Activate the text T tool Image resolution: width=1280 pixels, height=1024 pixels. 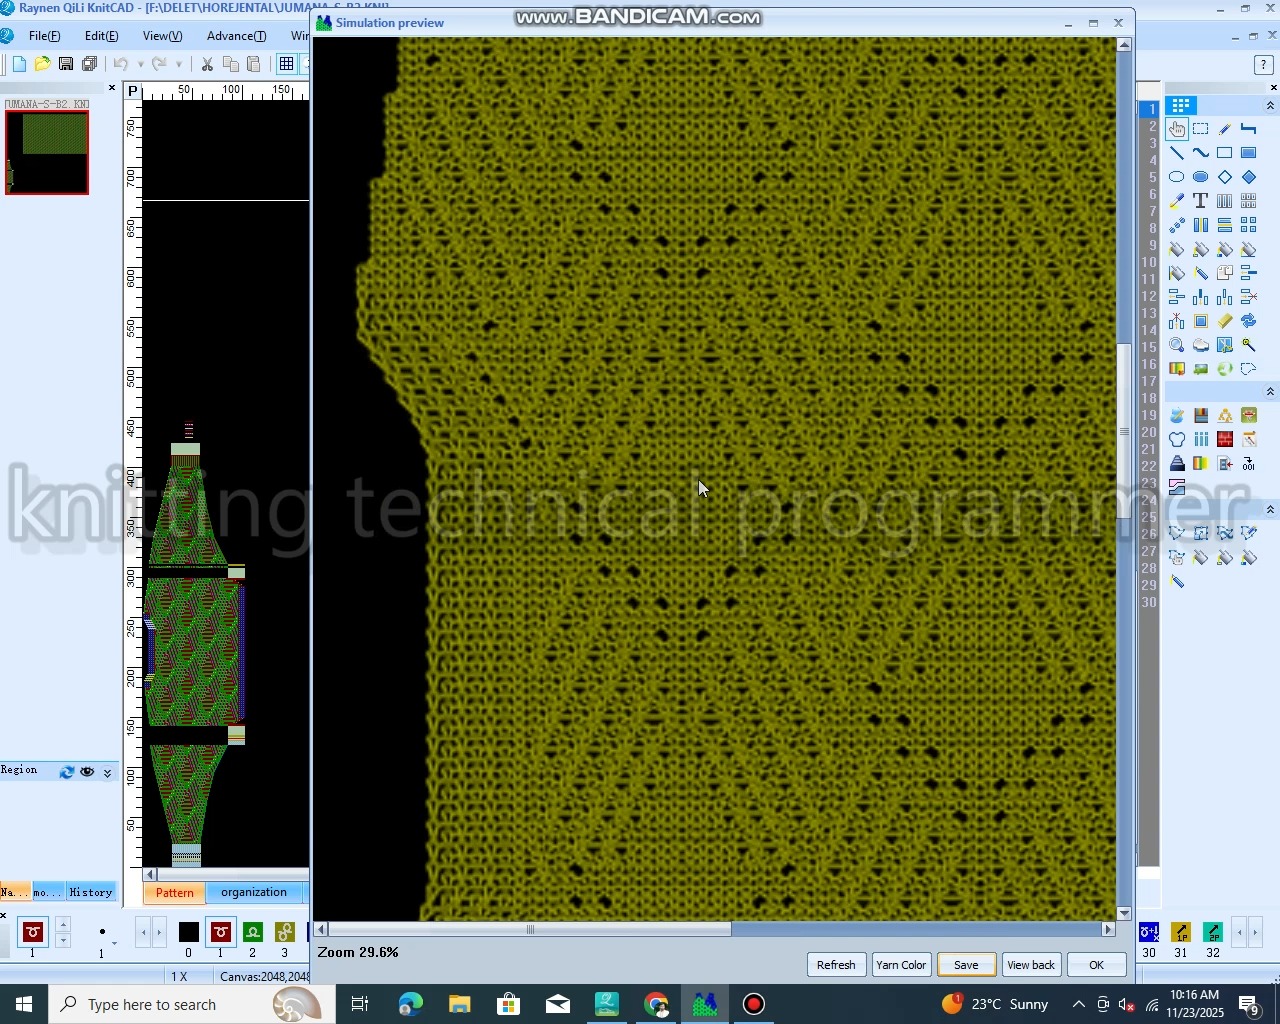1201,201
